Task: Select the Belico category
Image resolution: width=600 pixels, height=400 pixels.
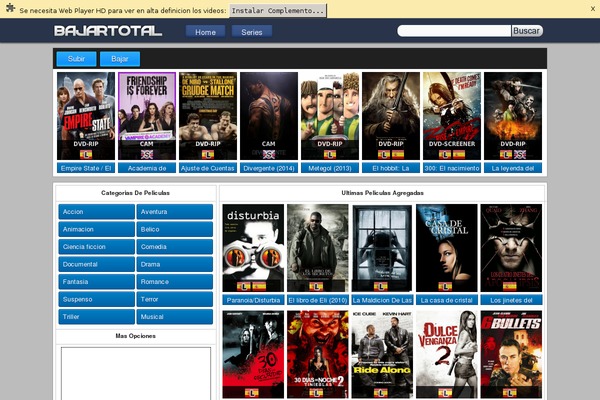Action: click(x=174, y=229)
